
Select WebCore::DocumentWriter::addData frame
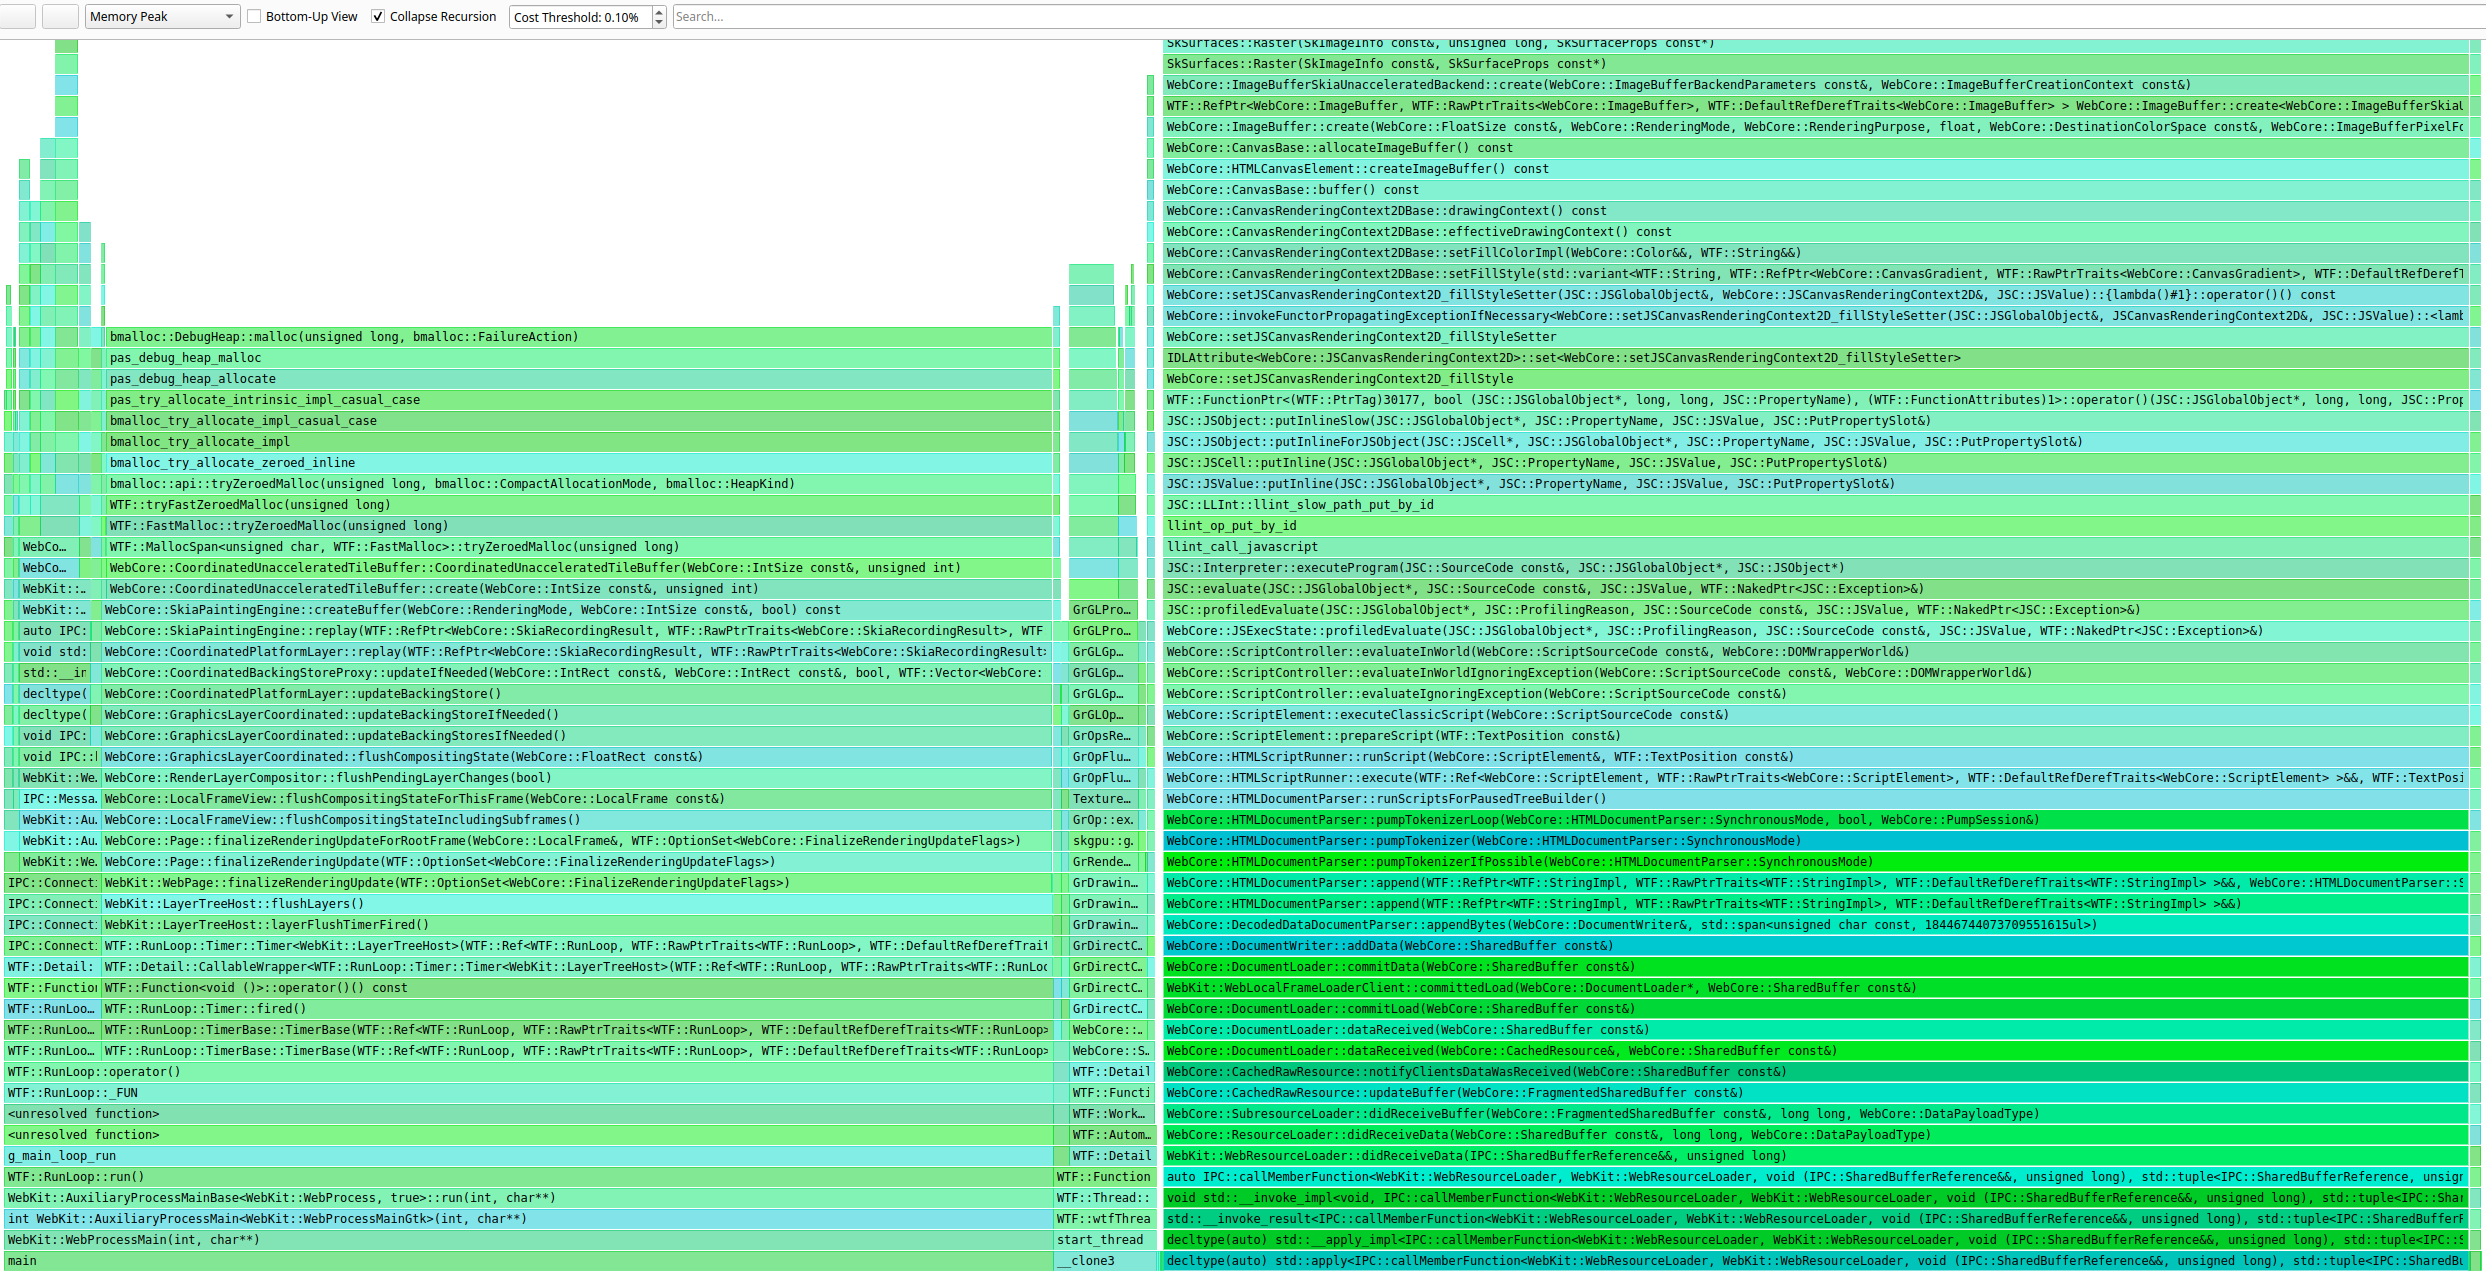pyautogui.click(x=1800, y=946)
